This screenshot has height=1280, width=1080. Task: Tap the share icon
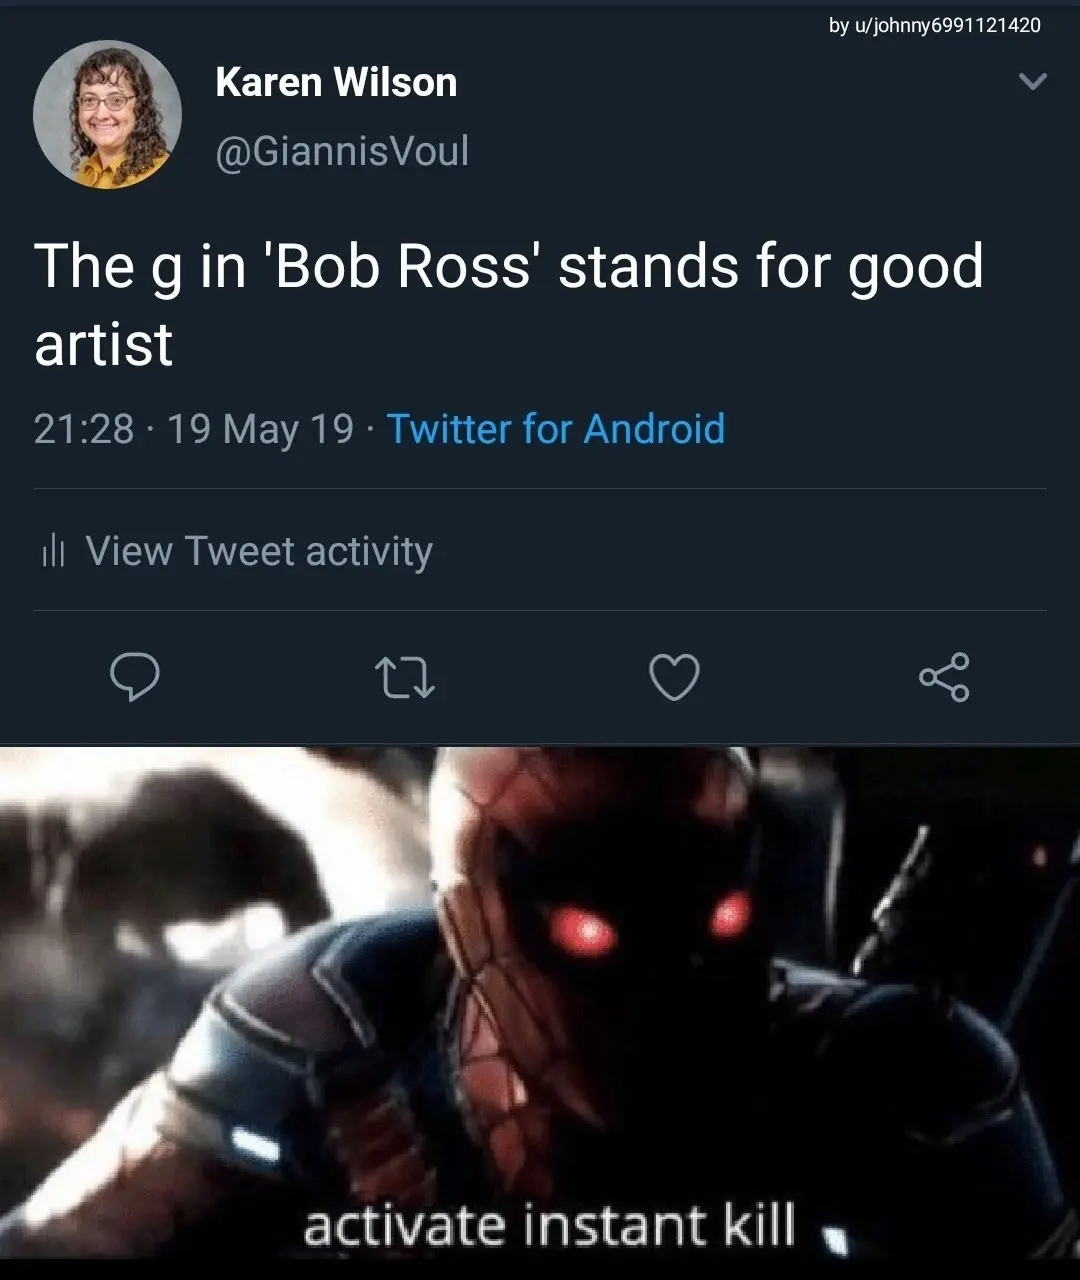944,678
